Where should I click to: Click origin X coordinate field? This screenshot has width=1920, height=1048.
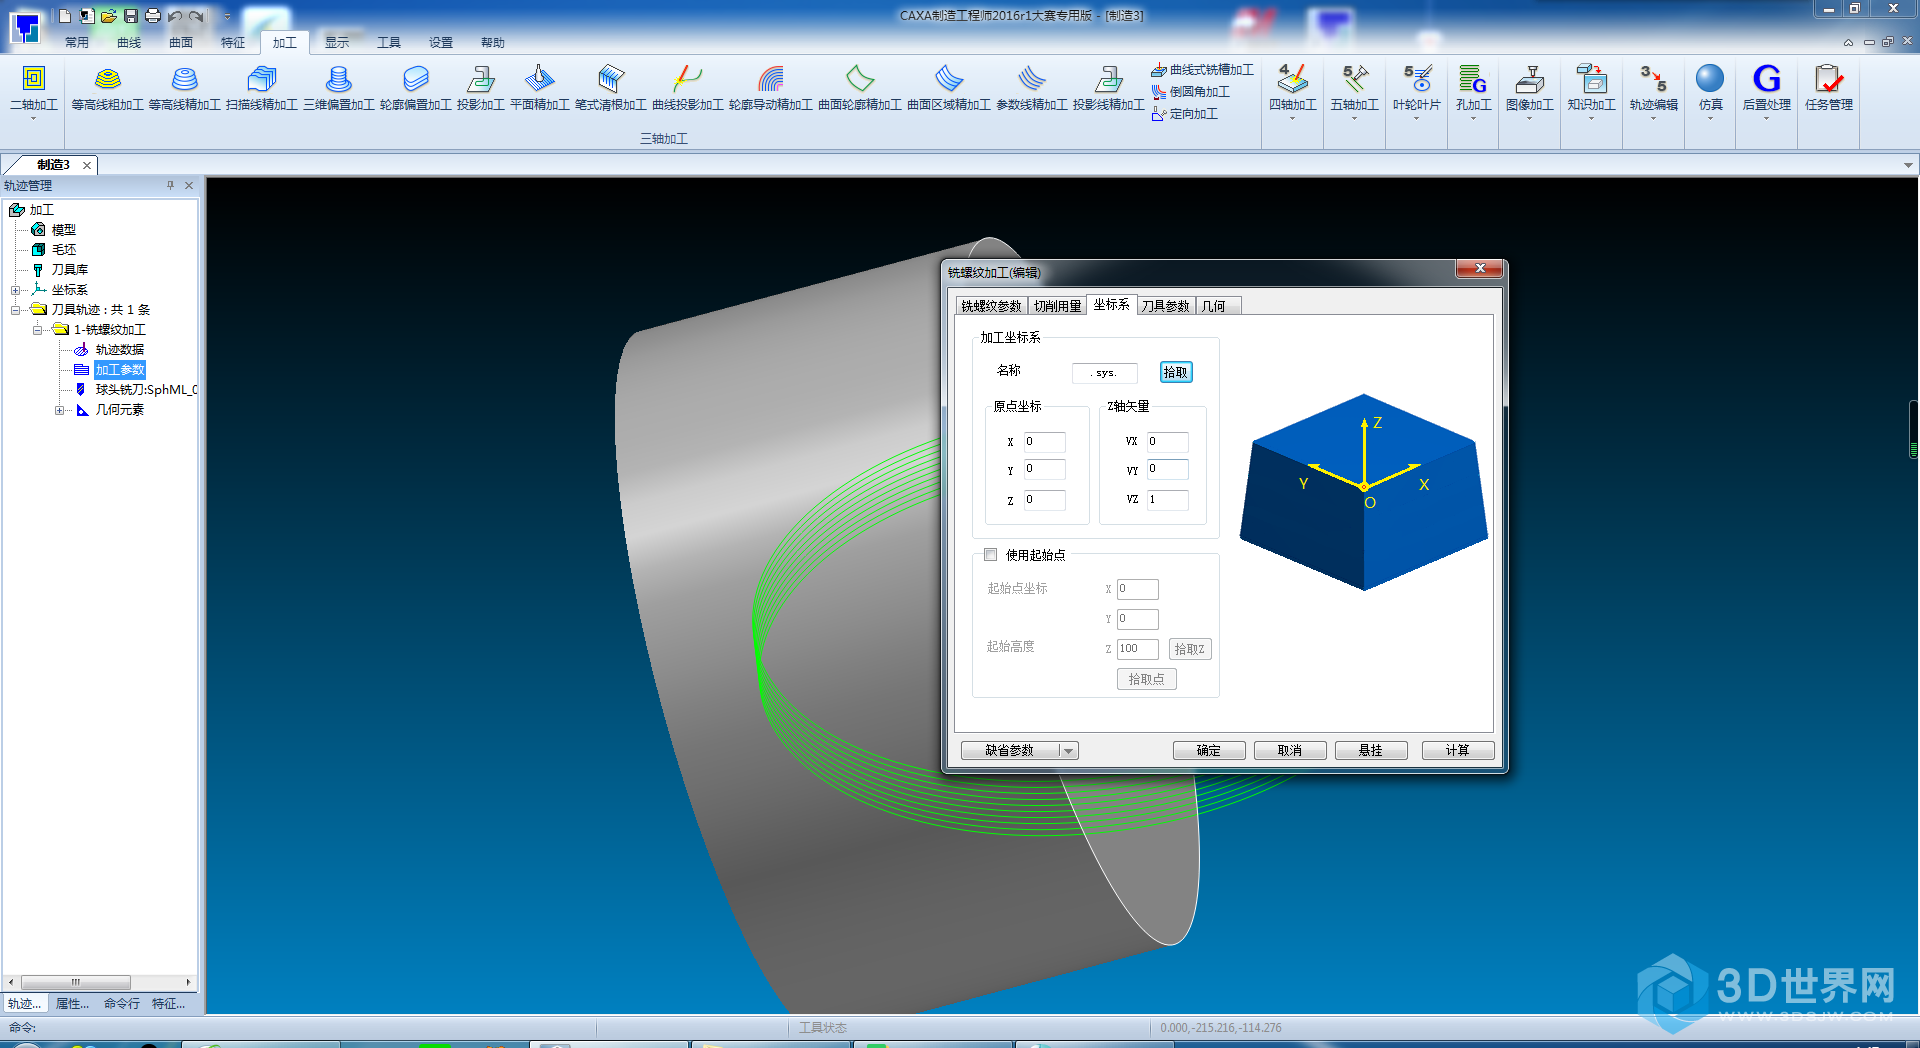click(x=1045, y=441)
